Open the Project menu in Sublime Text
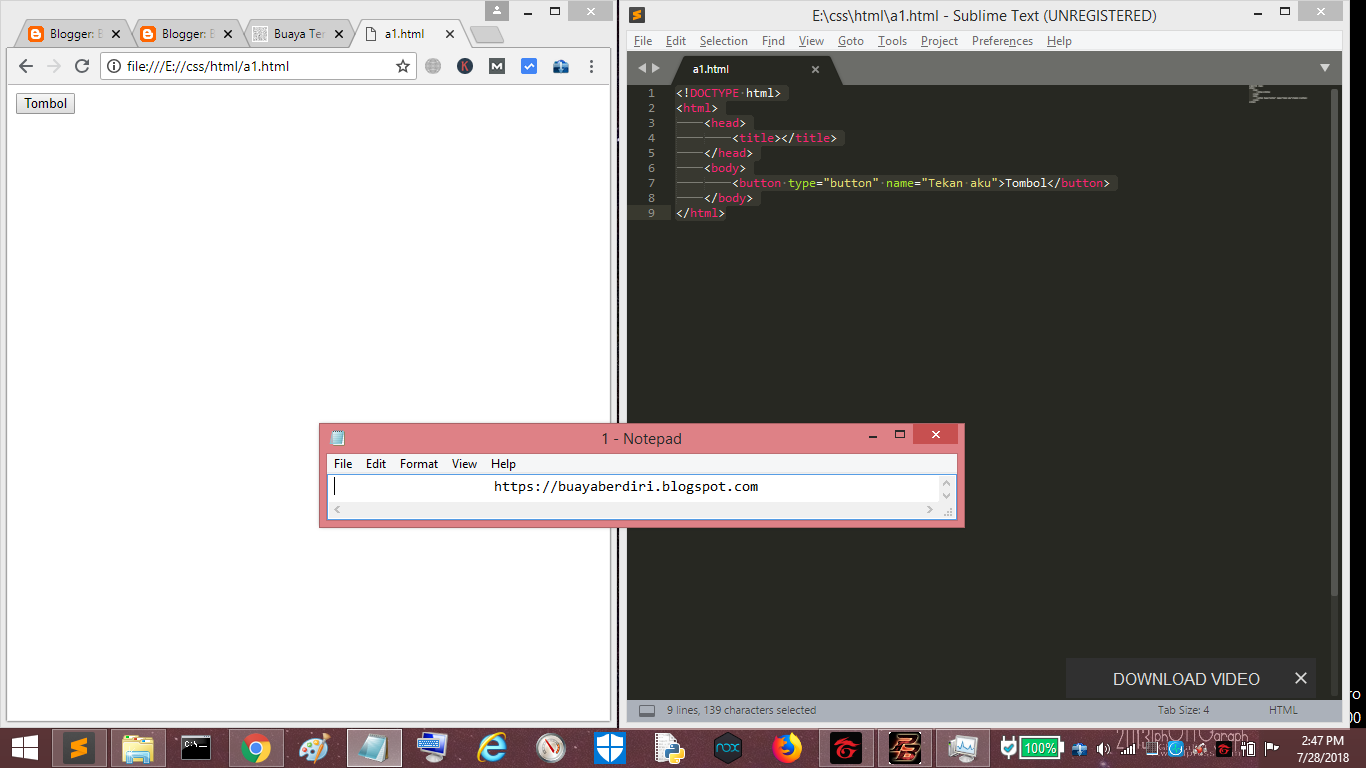Image resolution: width=1366 pixels, height=768 pixels. click(x=939, y=41)
